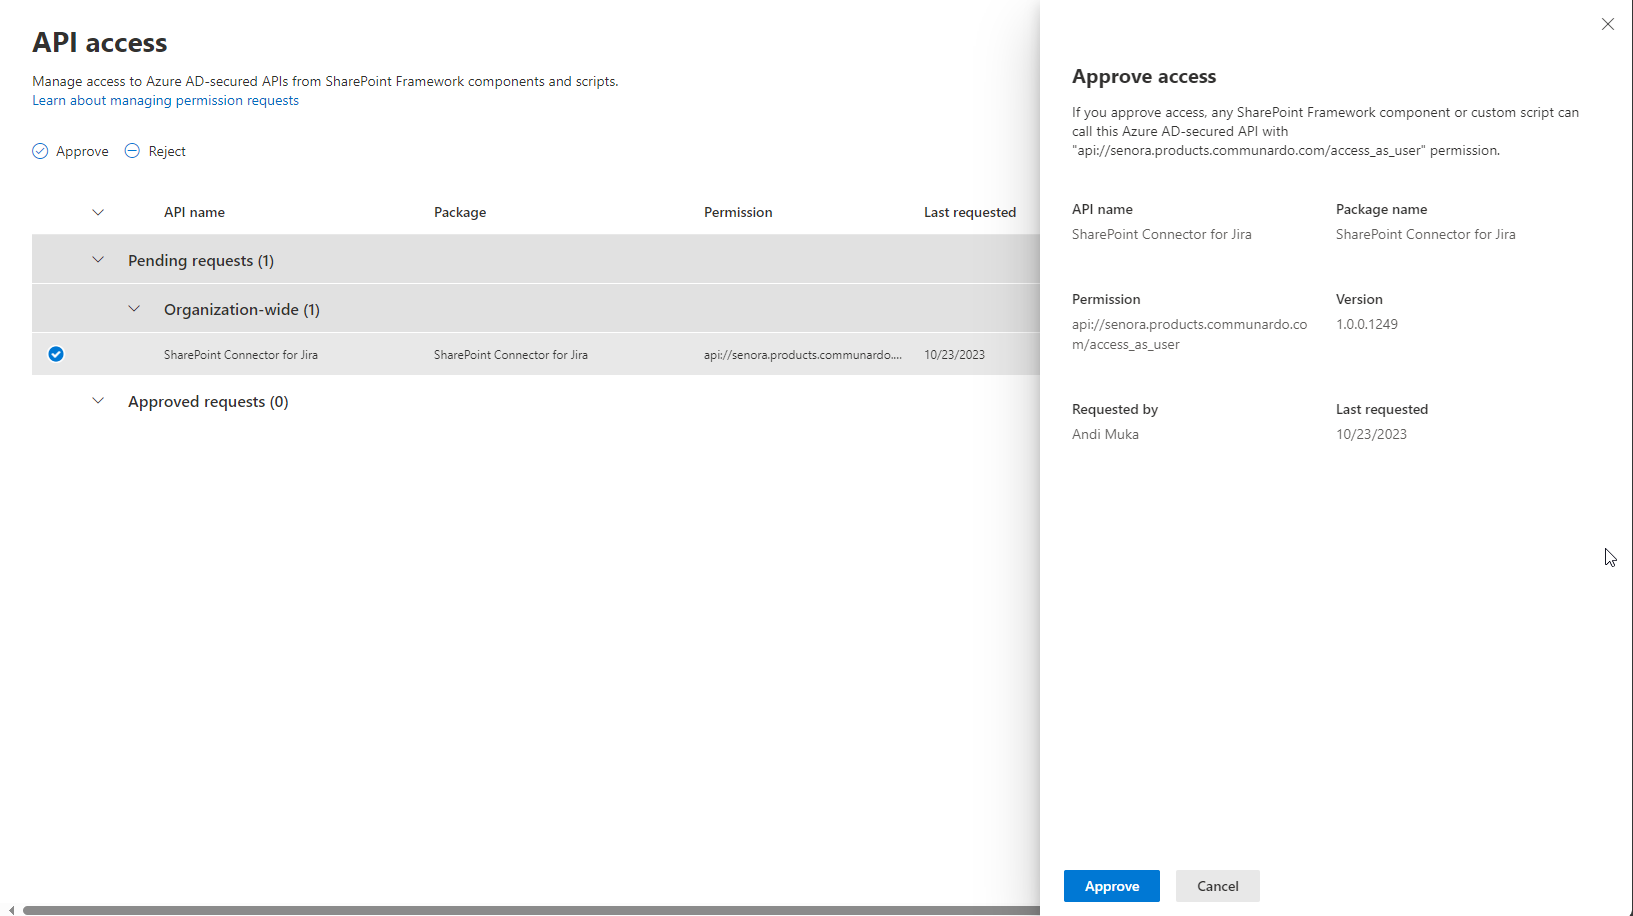Click the 10/23/2023 date cell in the list row
The height and width of the screenshot is (916, 1633).
954,355
